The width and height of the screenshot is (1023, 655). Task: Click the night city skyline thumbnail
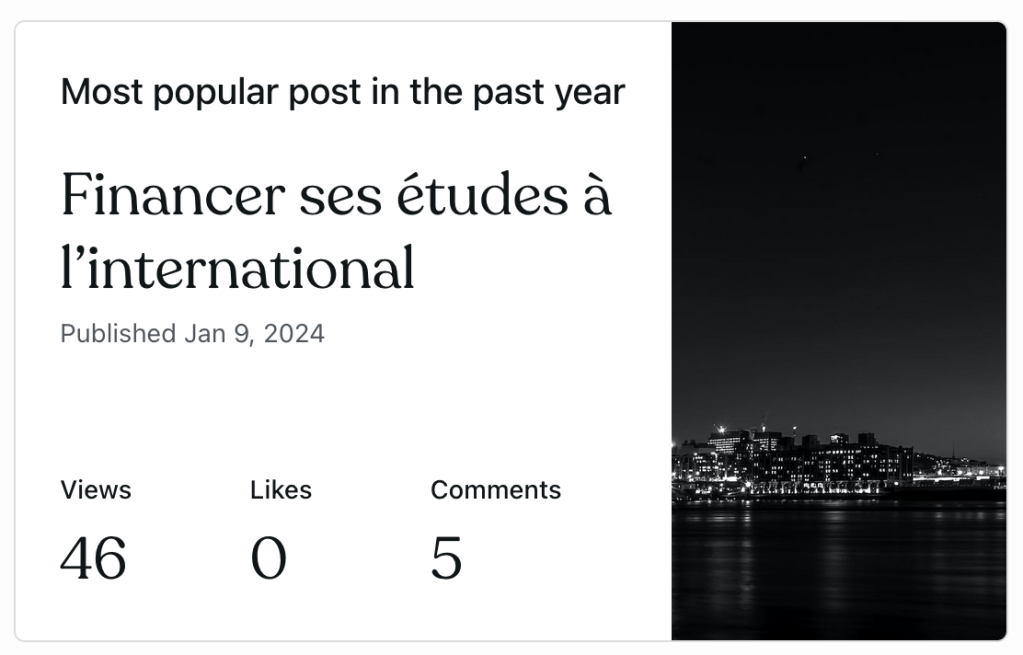pyautogui.click(x=838, y=330)
